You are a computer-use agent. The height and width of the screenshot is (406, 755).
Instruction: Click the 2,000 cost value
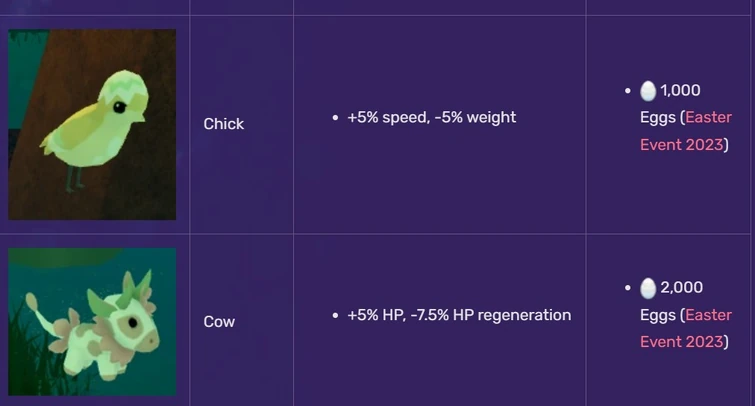[x=681, y=288]
